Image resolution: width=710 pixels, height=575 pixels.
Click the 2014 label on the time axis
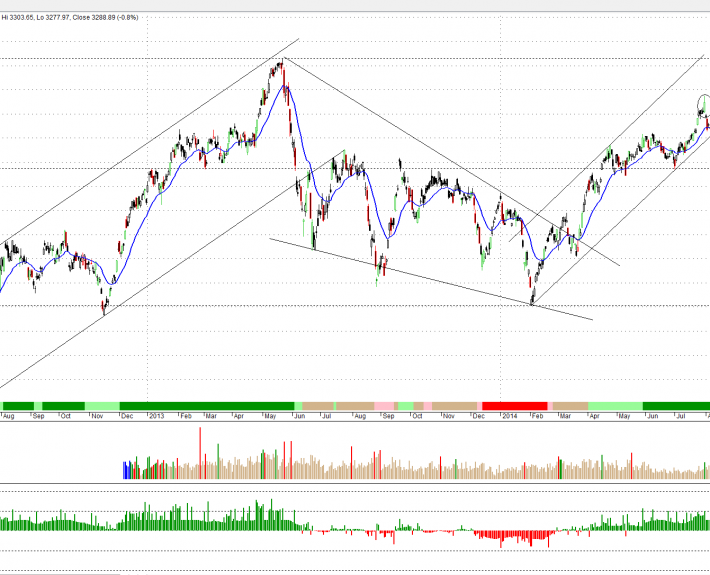tap(508, 415)
